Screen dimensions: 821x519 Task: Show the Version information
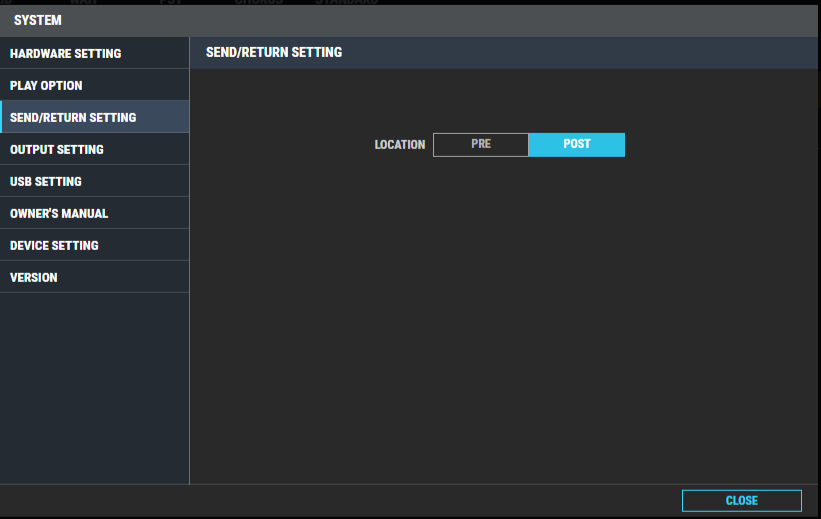point(34,278)
